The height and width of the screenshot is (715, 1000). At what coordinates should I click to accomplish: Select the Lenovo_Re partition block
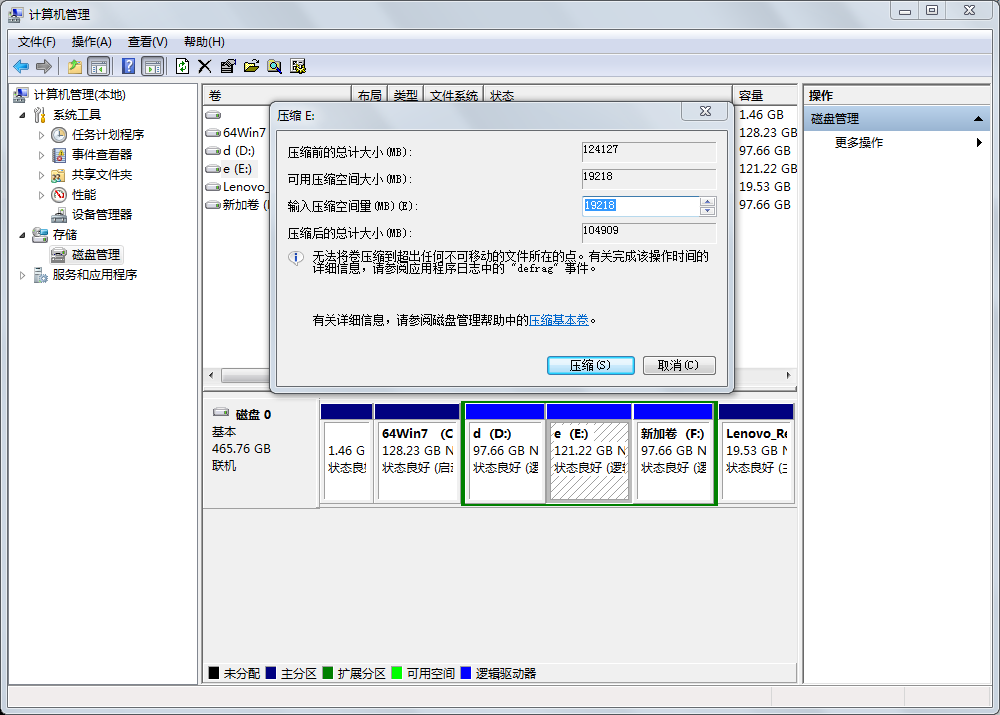(756, 453)
